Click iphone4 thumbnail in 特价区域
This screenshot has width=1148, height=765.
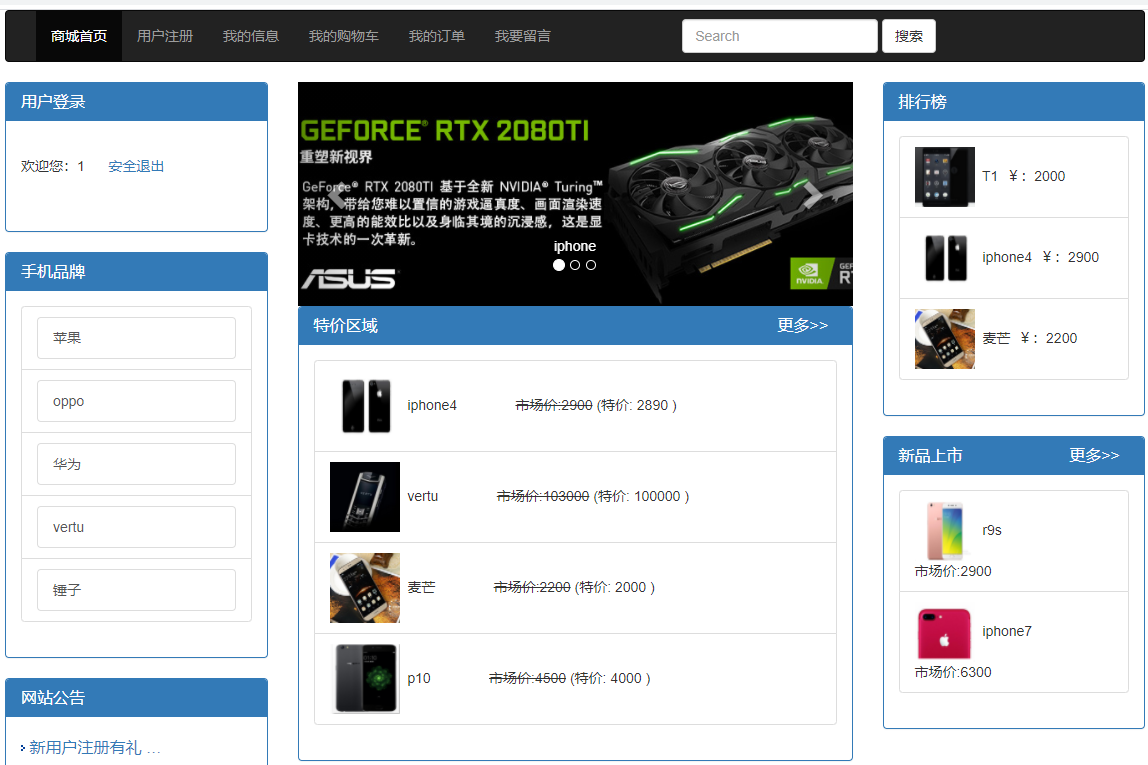click(x=365, y=406)
